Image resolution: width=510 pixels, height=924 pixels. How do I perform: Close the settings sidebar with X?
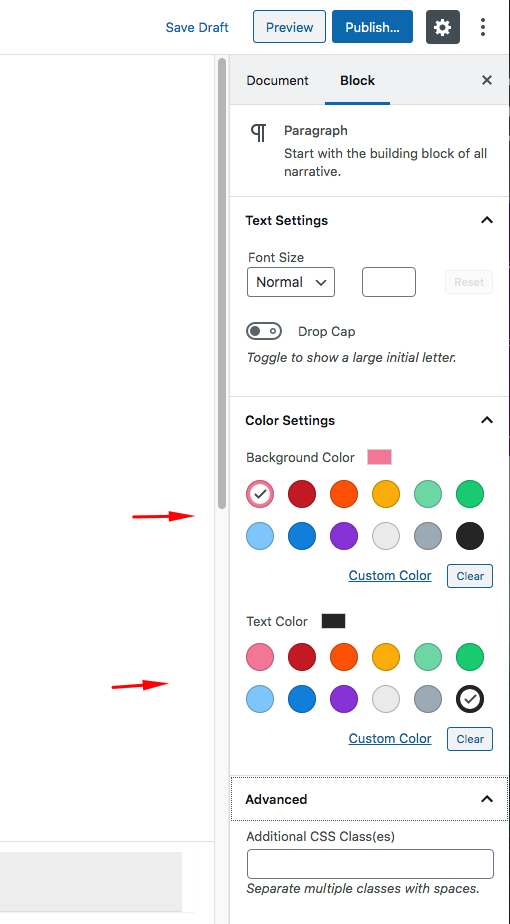click(487, 80)
